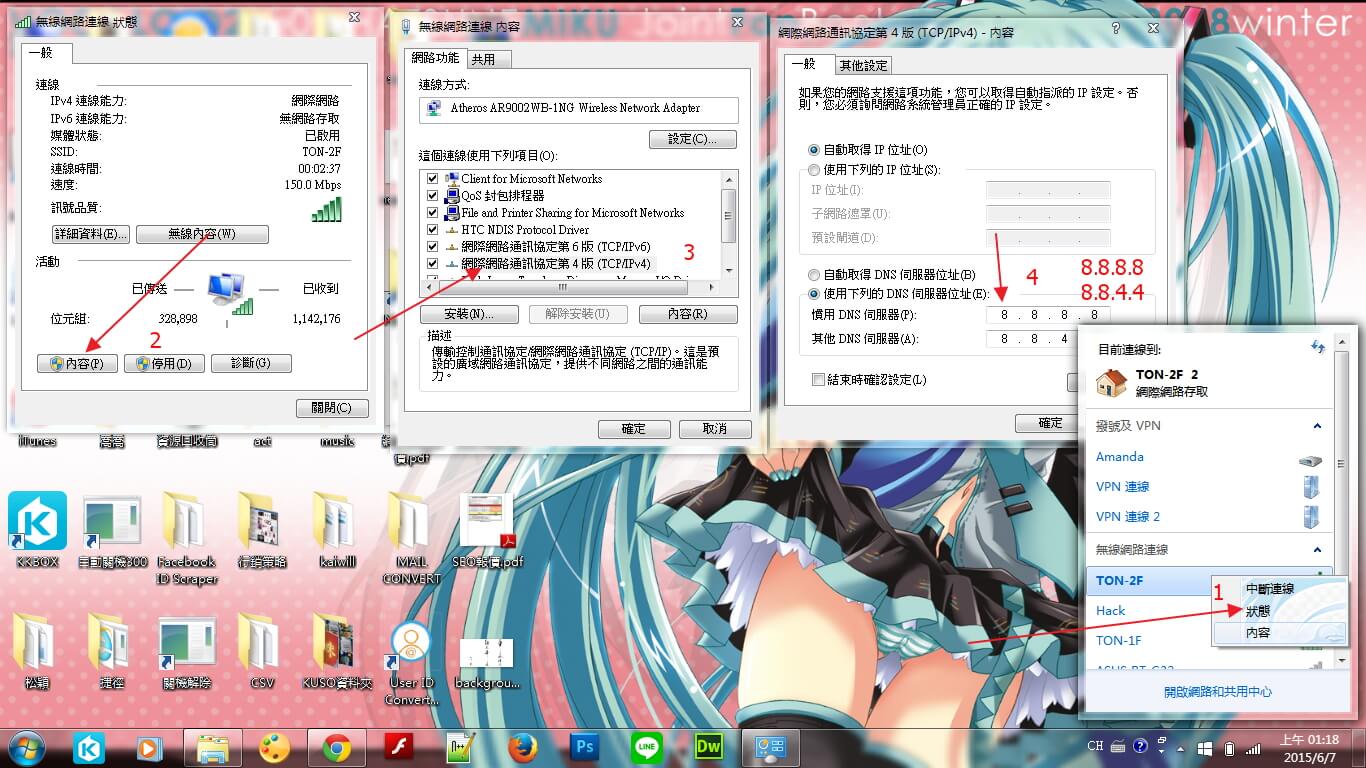Click the vertical scrollbar of the protocol list
The width and height of the screenshot is (1366, 768).
729,224
